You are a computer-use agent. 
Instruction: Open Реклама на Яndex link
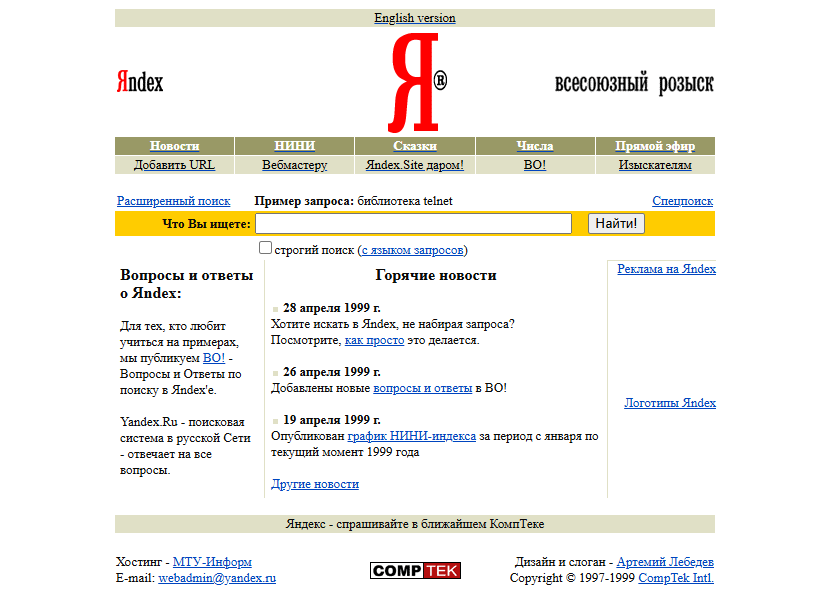pos(666,268)
